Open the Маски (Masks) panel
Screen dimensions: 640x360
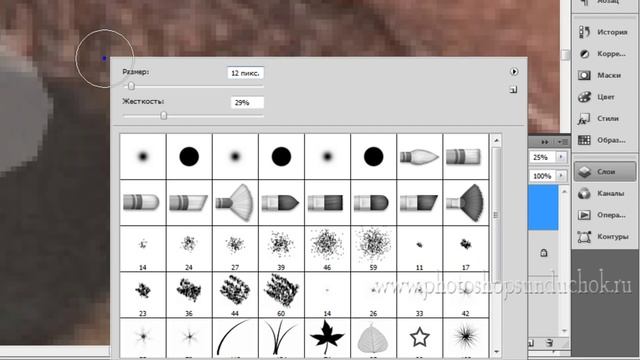pos(604,75)
